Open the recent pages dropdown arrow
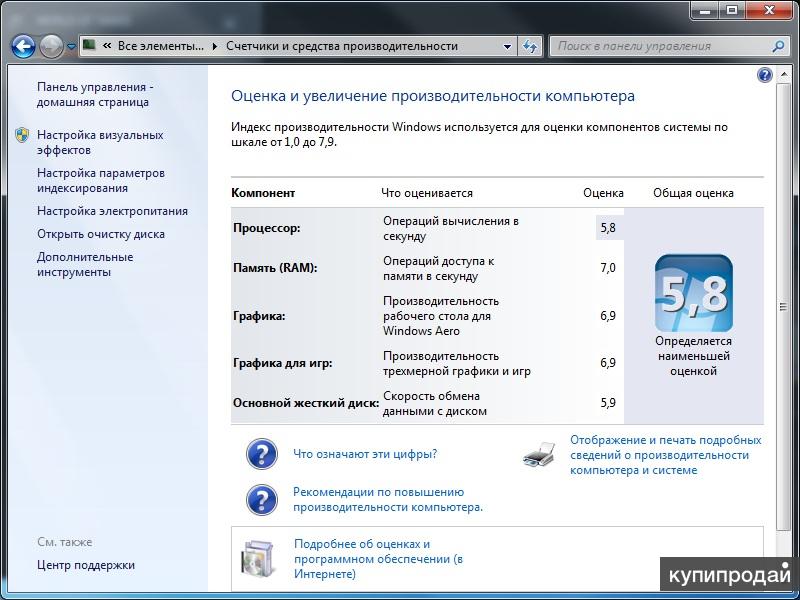800x600 pixels. coord(71,46)
